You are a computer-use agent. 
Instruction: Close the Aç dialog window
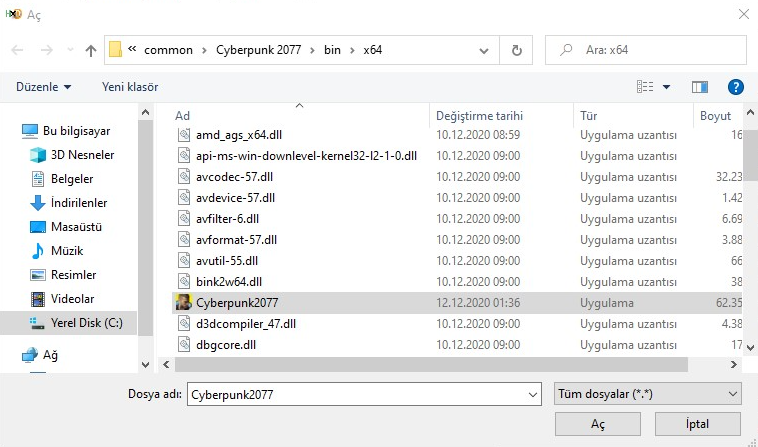[x=744, y=14]
